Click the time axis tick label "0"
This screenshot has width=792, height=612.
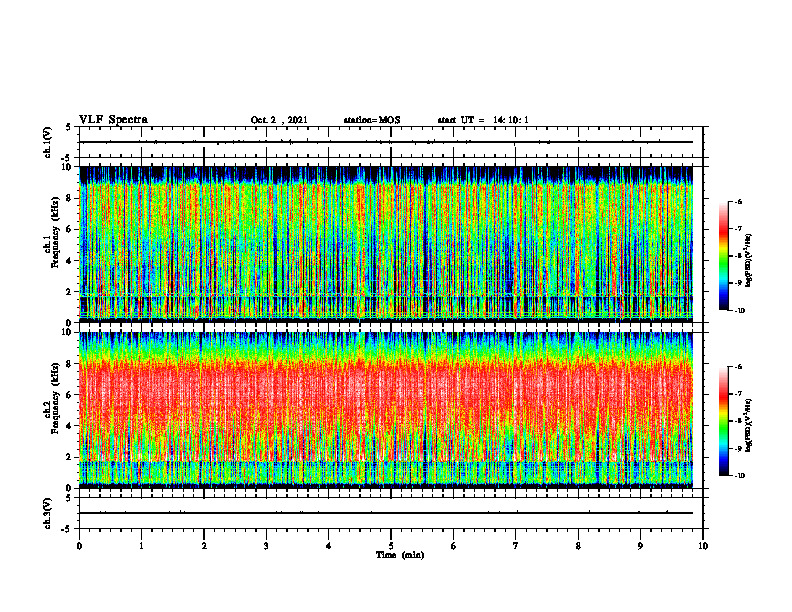(x=79, y=546)
